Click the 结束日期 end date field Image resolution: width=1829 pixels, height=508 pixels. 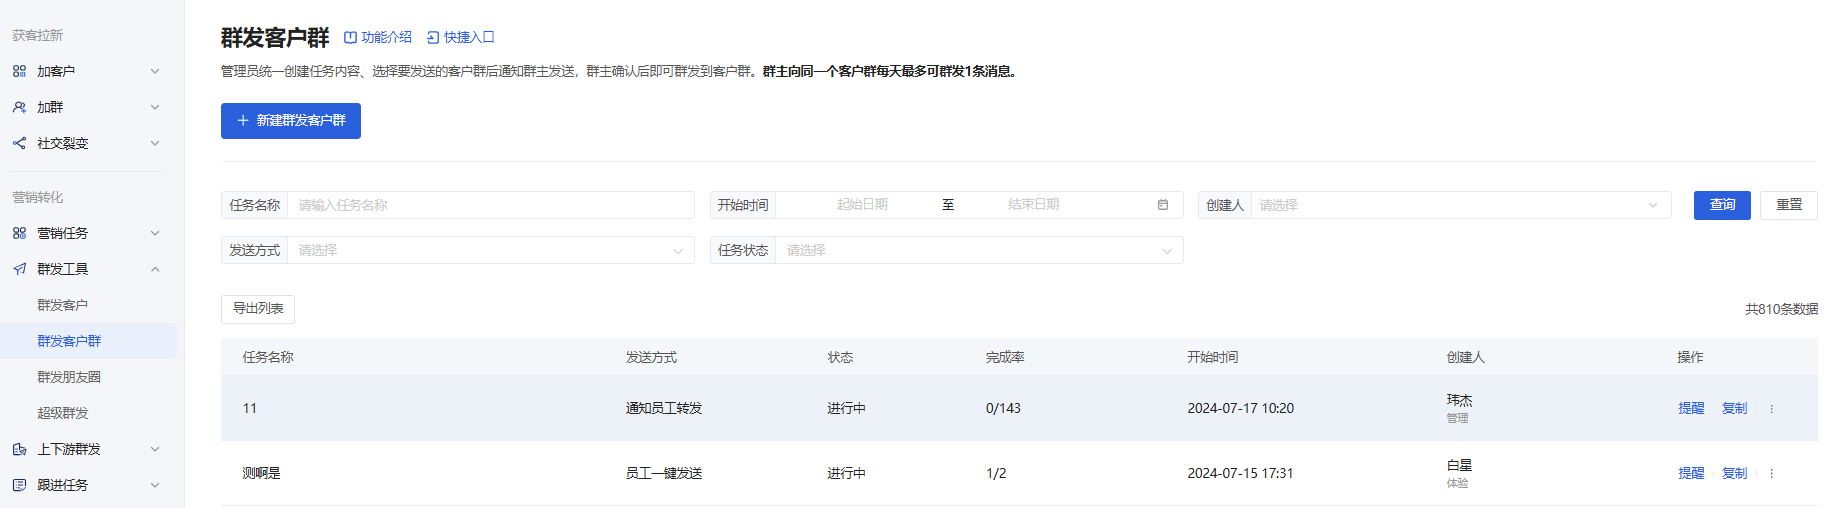point(1033,204)
